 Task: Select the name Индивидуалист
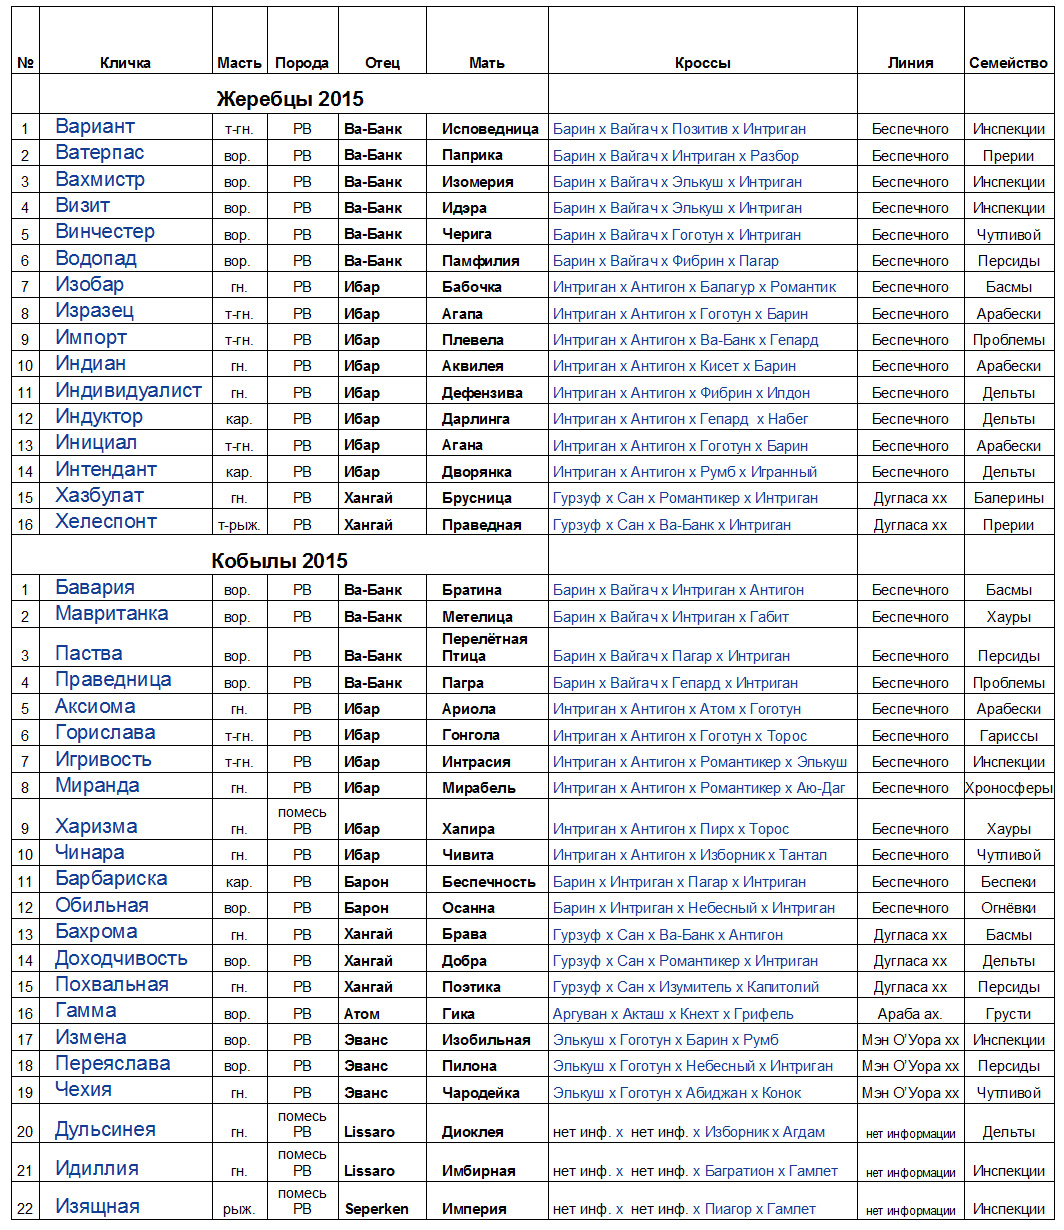click(x=129, y=391)
